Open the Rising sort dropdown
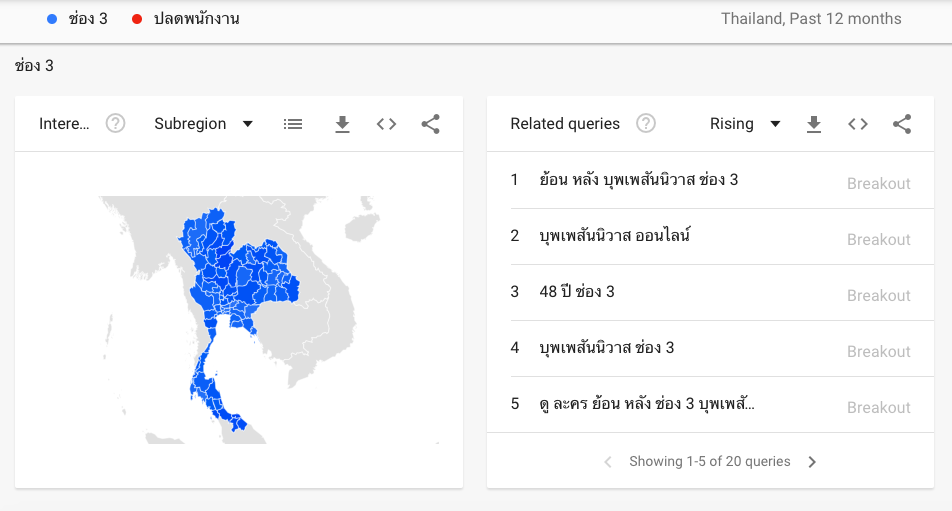 [745, 124]
